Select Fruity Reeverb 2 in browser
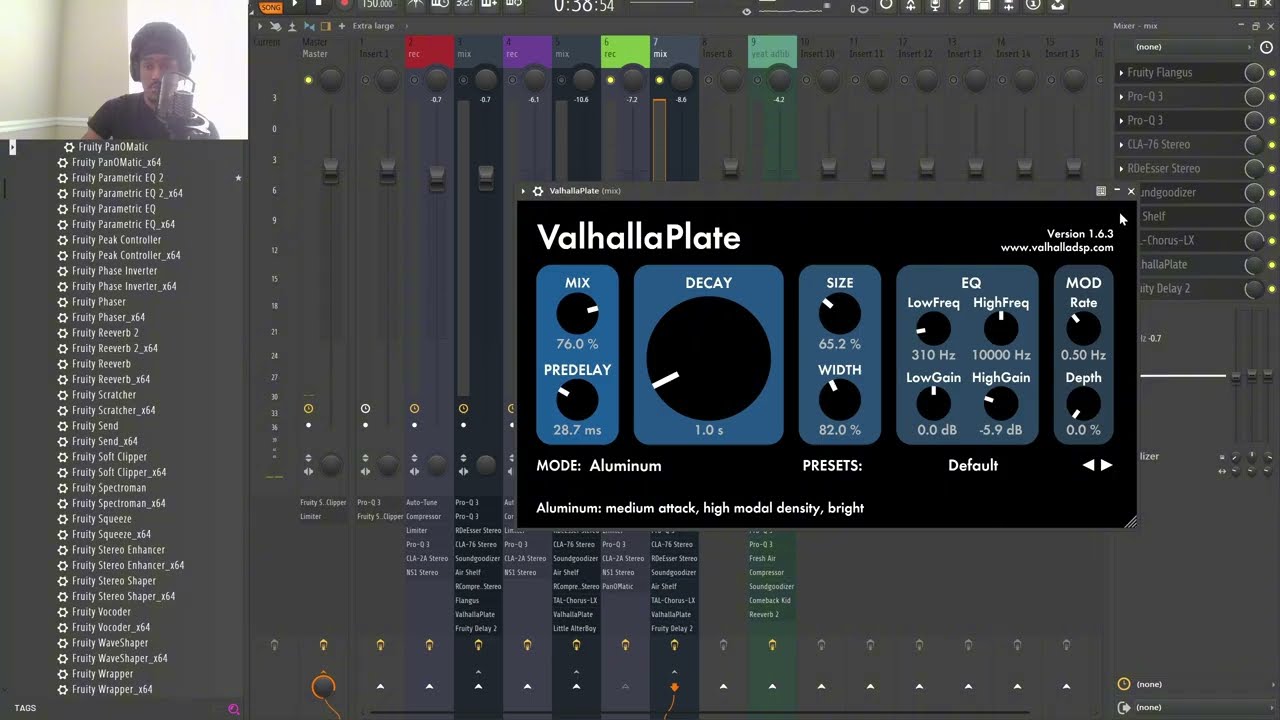The image size is (1280, 720). [x=105, y=333]
